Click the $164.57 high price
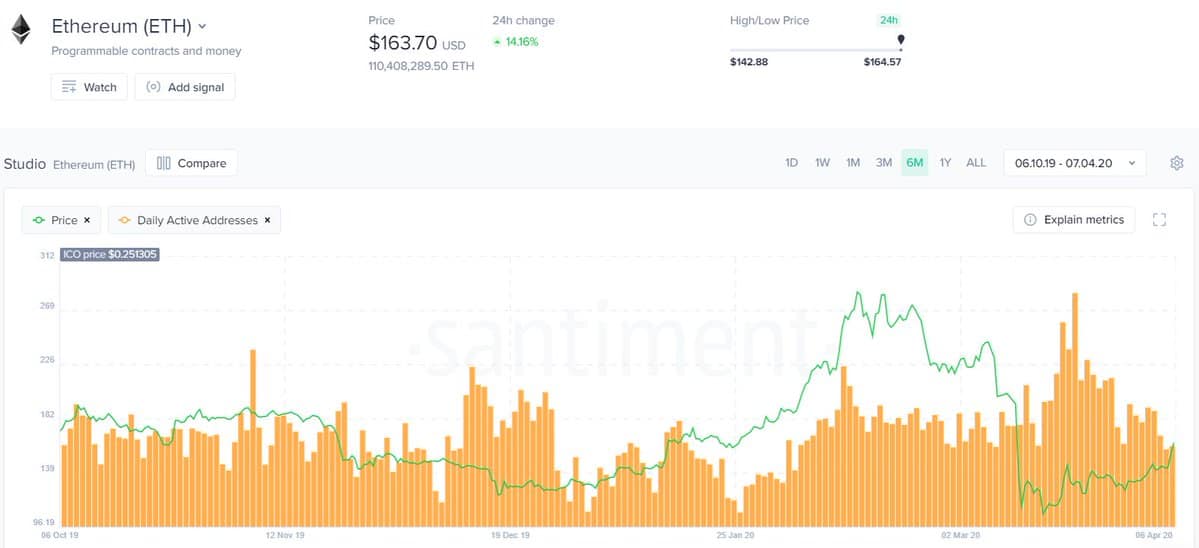 (x=882, y=62)
